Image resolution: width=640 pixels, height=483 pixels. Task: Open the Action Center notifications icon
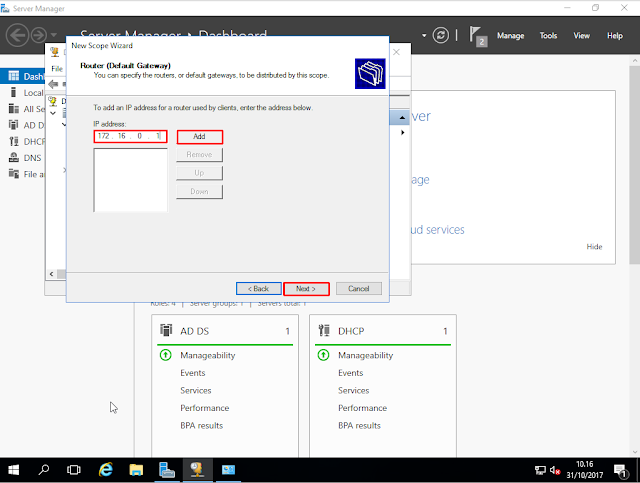pos(621,471)
